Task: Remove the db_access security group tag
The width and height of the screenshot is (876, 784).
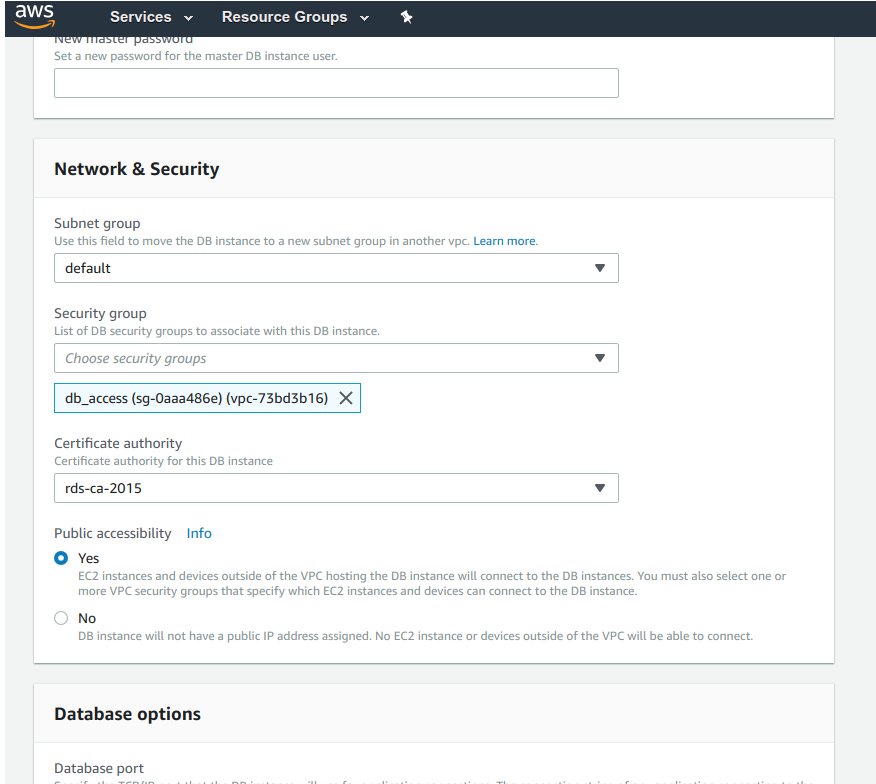Action: pyautogui.click(x=346, y=397)
